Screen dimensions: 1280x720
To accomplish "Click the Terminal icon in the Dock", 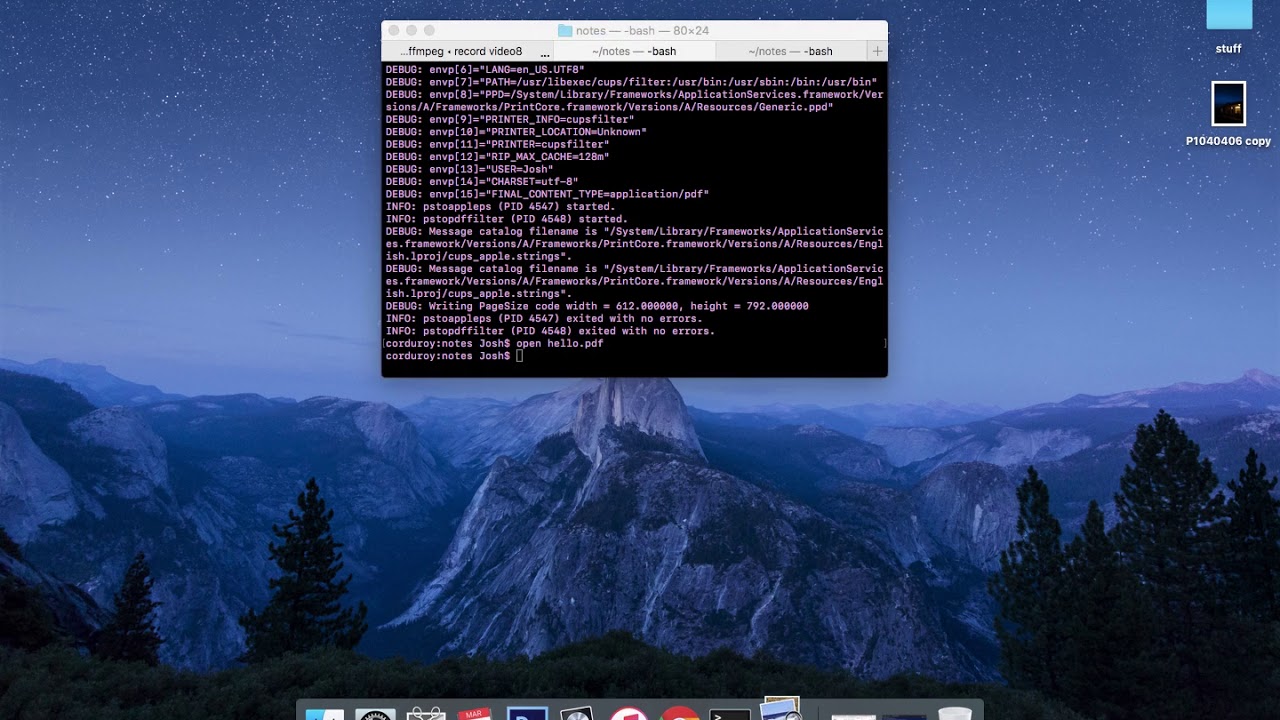I will click(730, 714).
